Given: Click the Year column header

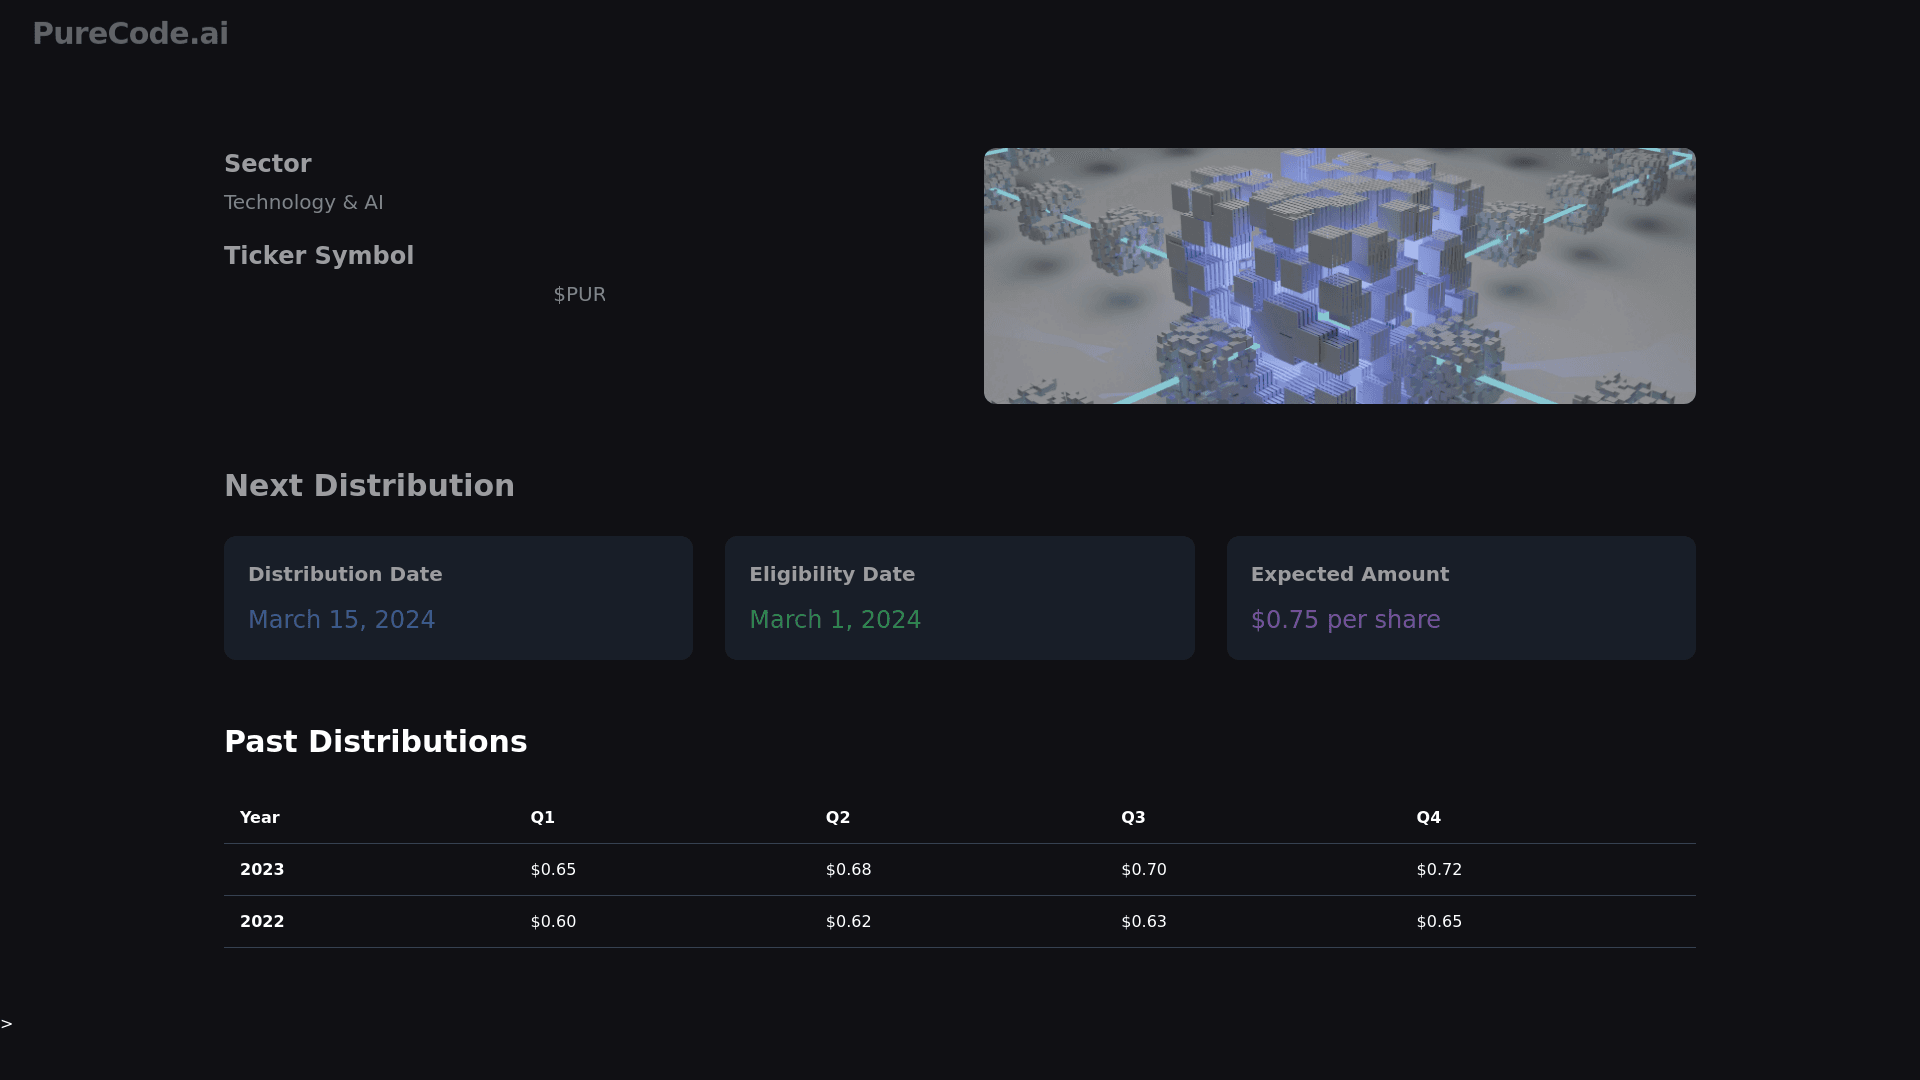Looking at the screenshot, I should (x=260, y=817).
